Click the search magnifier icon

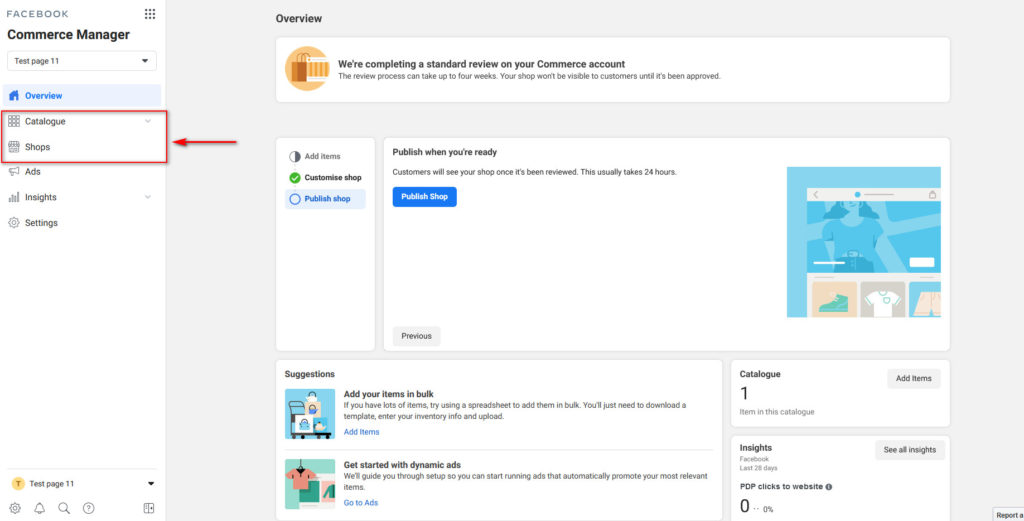pos(64,508)
